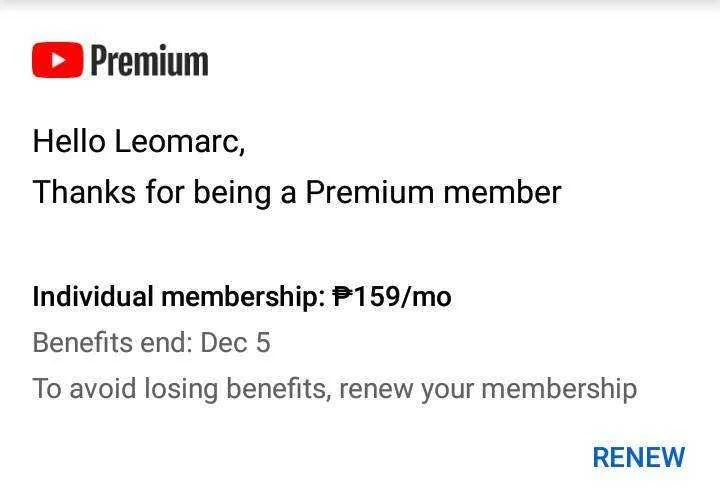Click the word membership at the notice end
This screenshot has width=720, height=503.
[x=559, y=389]
